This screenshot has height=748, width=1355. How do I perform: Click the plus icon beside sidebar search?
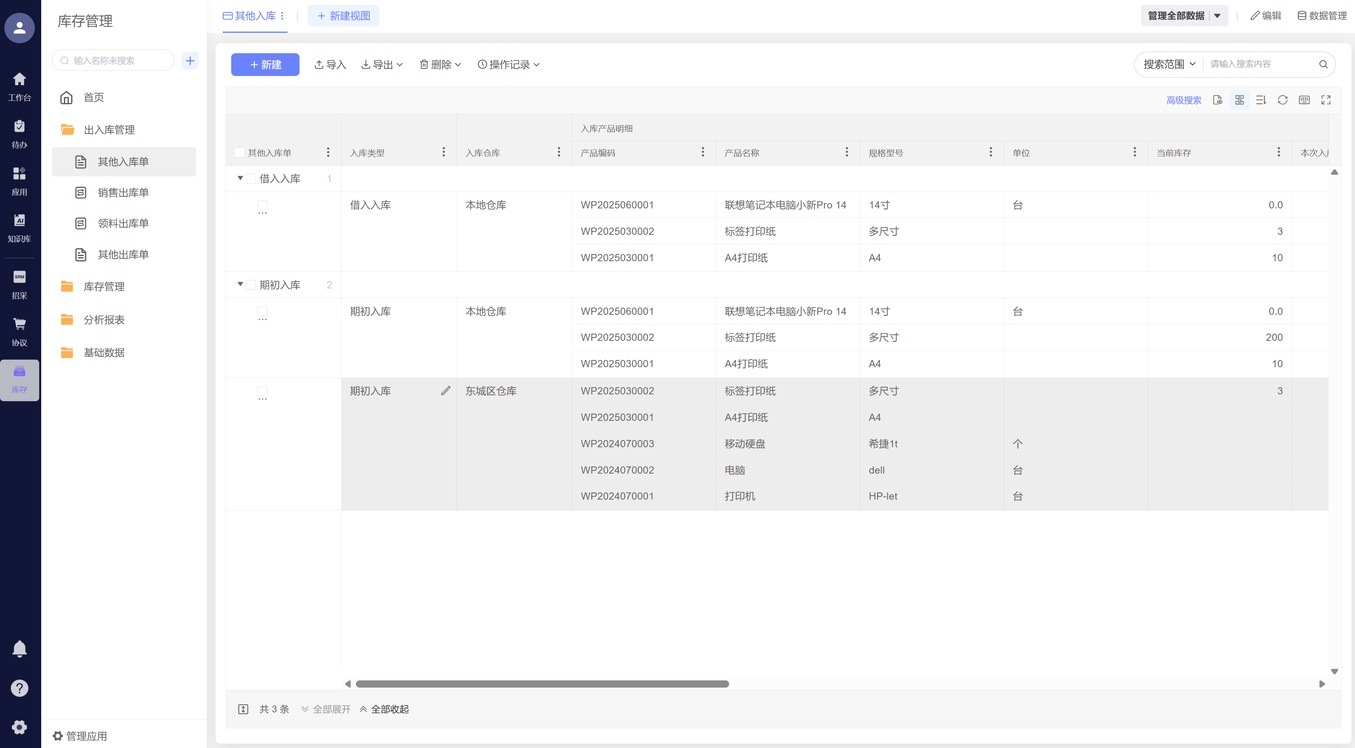[190, 61]
